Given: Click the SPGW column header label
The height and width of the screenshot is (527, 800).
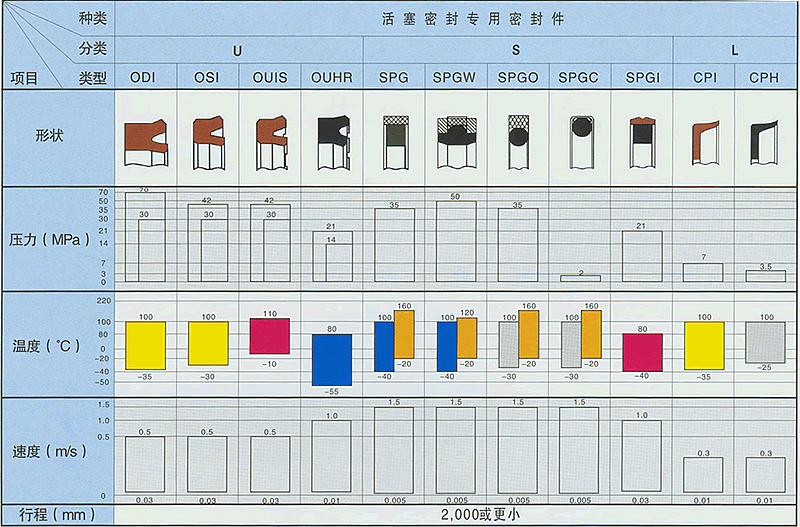Looking at the screenshot, I should tap(455, 78).
